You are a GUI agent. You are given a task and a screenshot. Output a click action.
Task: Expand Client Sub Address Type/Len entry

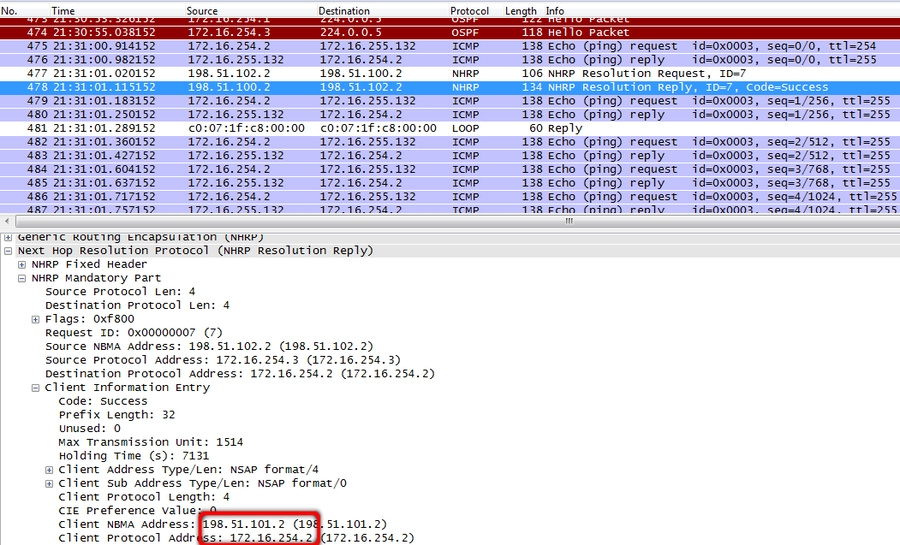pyautogui.click(x=49, y=483)
